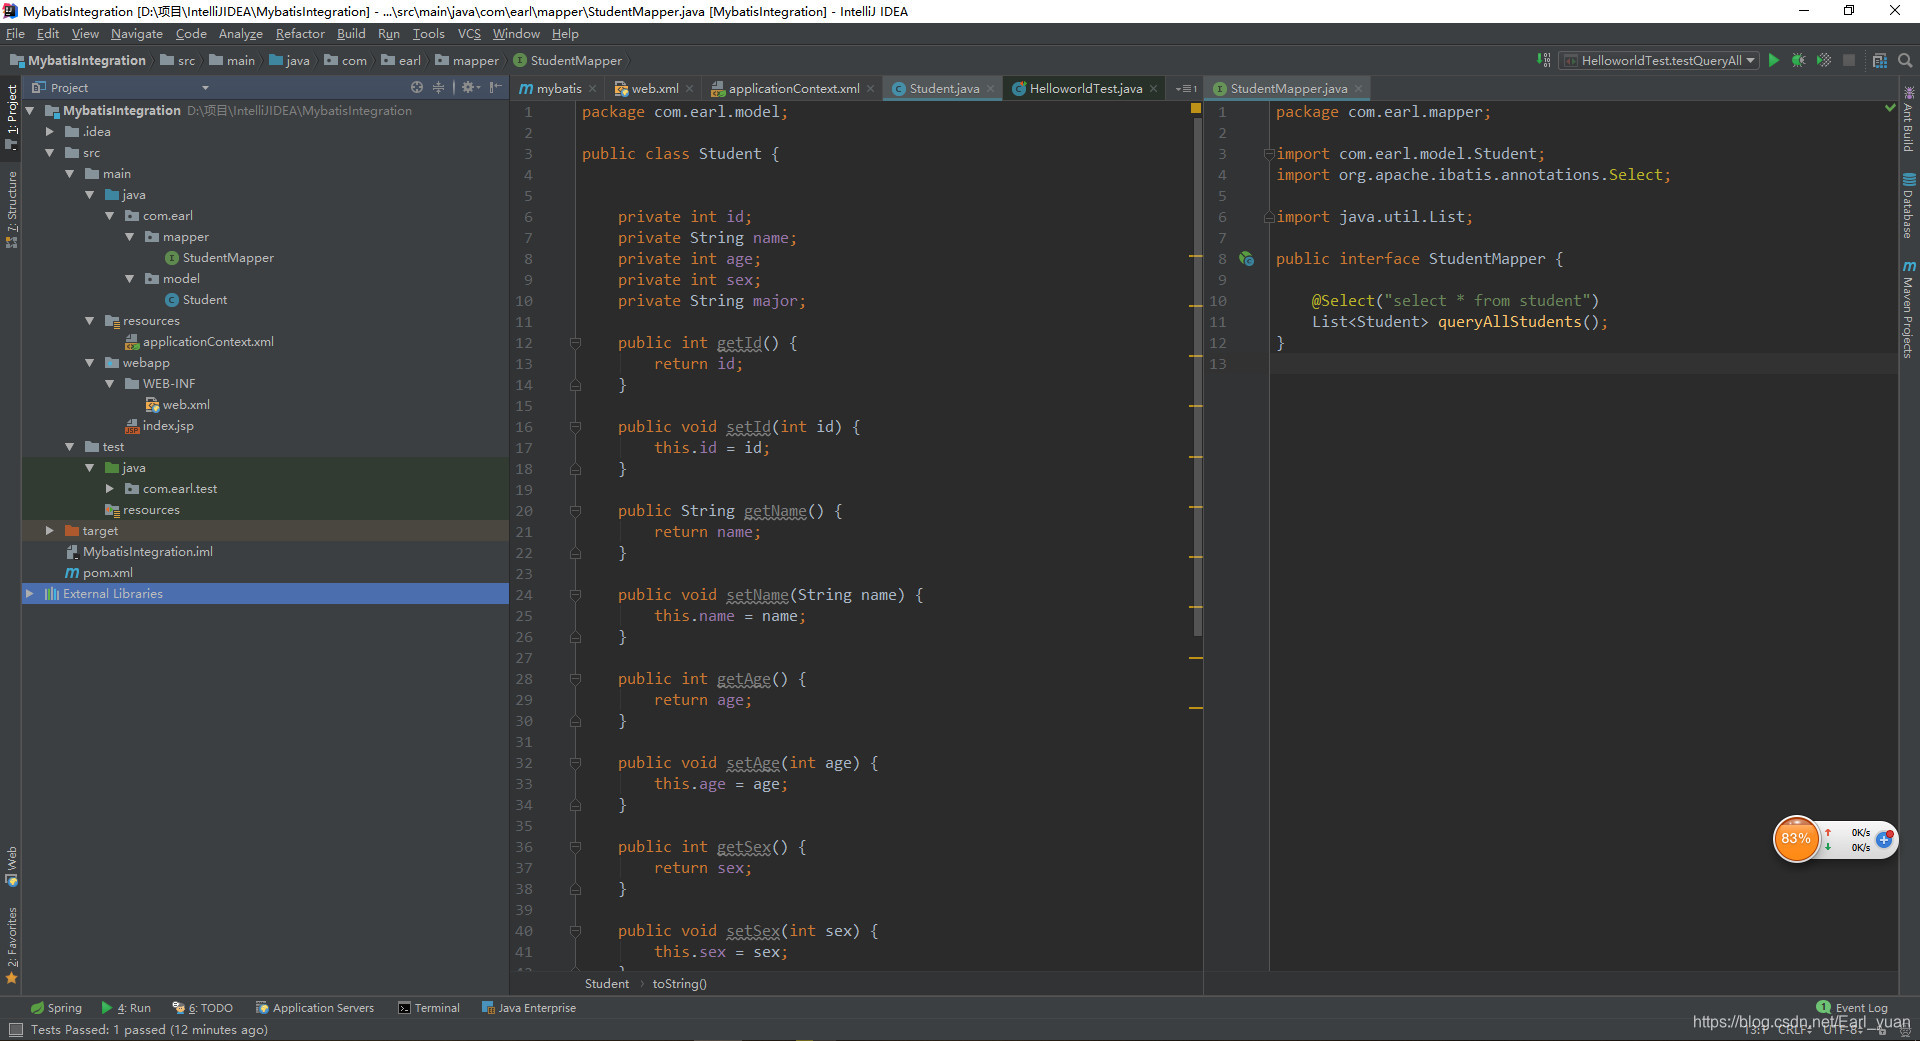Run with Coverage from the toolbar

click(1823, 60)
